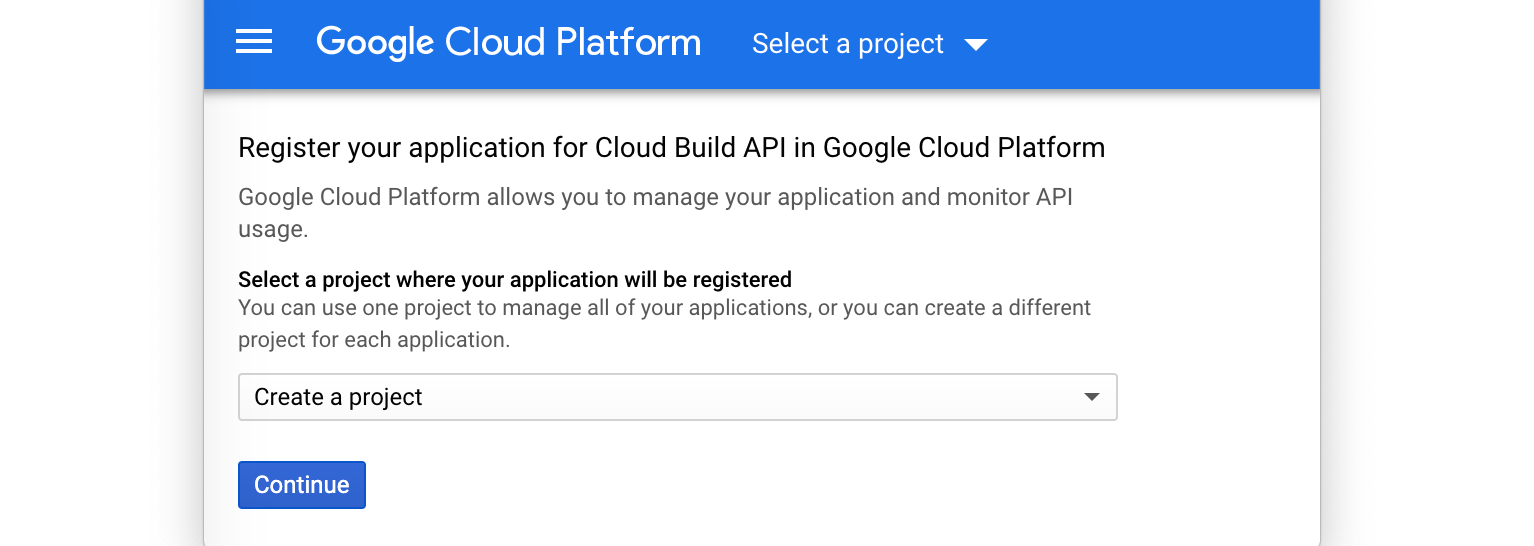Click the gray arrow in project dropdown

[1092, 397]
